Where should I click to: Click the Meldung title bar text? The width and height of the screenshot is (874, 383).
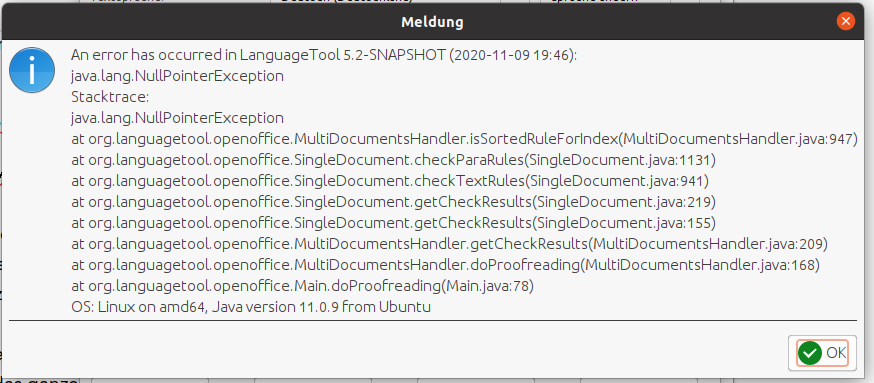coord(433,22)
